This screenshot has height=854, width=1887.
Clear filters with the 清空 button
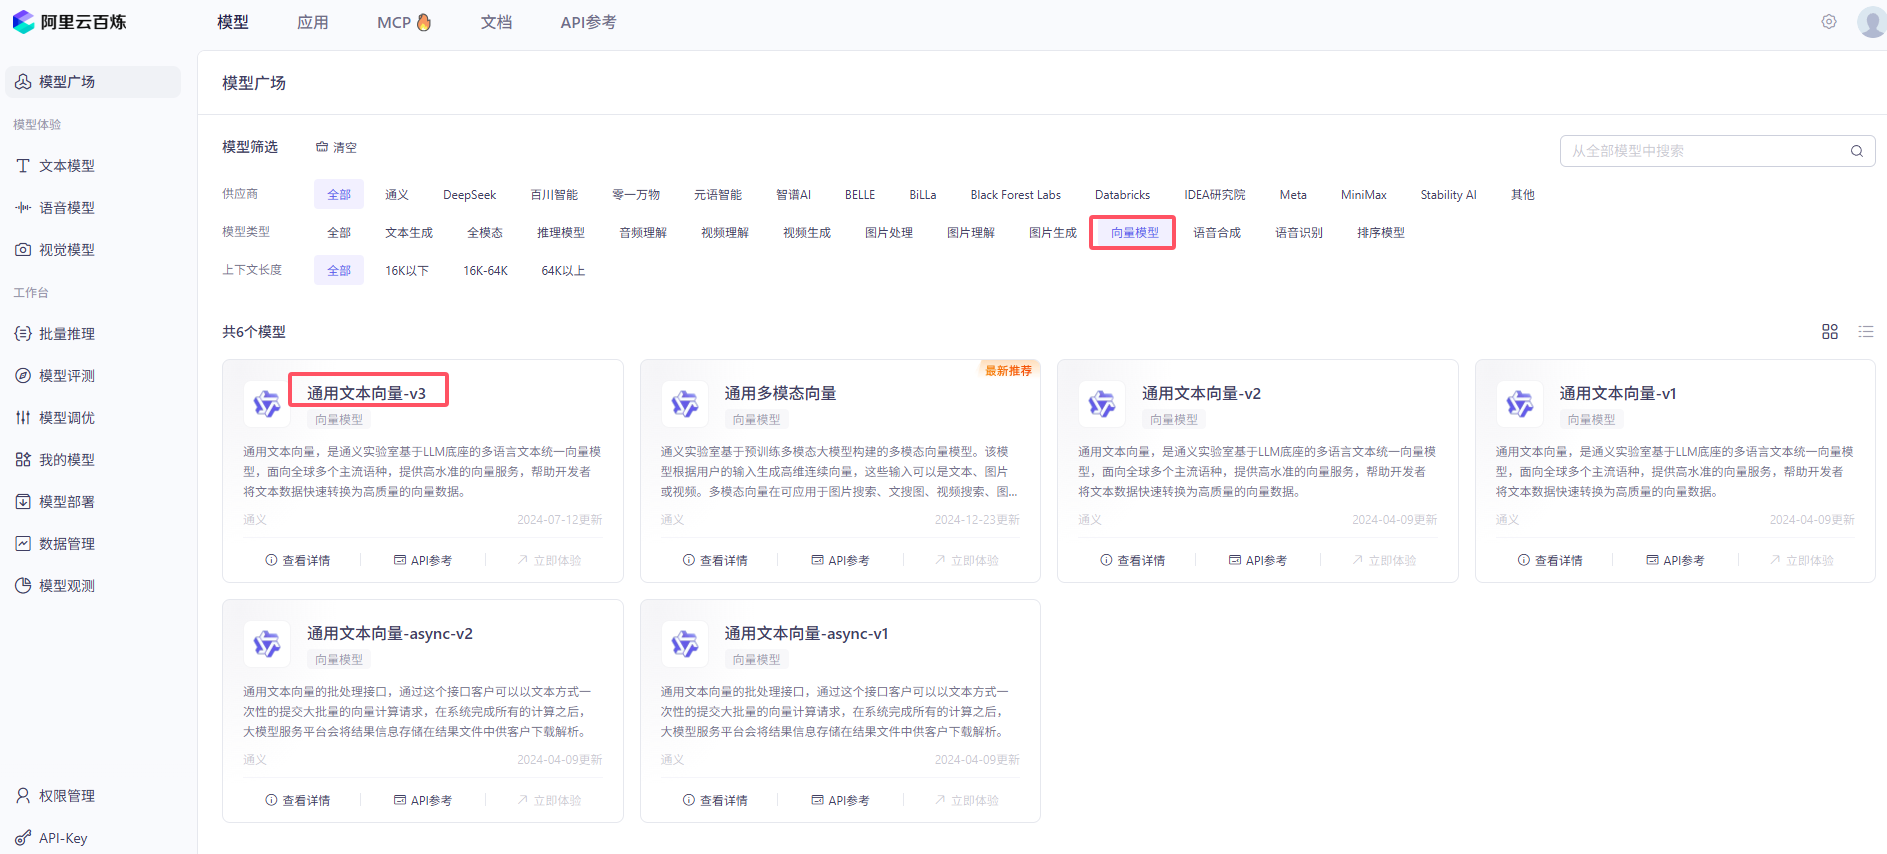tap(337, 147)
